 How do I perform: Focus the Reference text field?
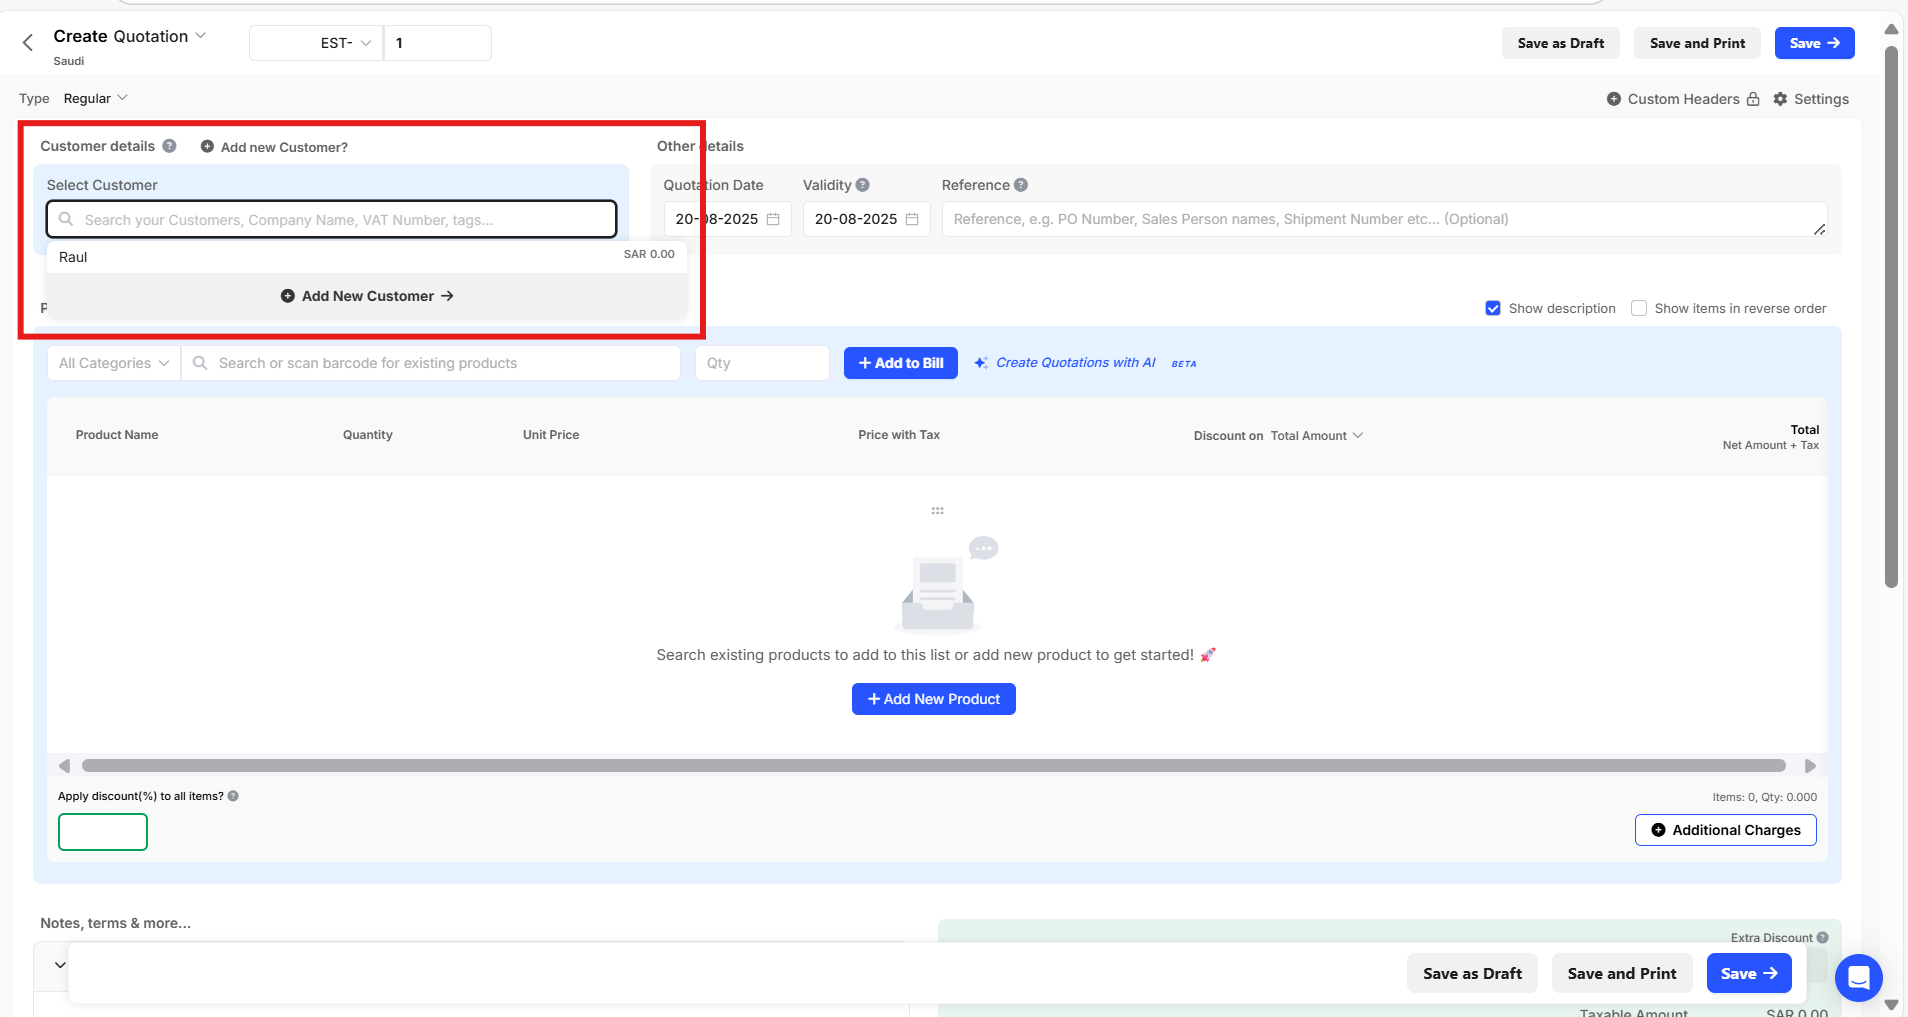(x=1384, y=219)
